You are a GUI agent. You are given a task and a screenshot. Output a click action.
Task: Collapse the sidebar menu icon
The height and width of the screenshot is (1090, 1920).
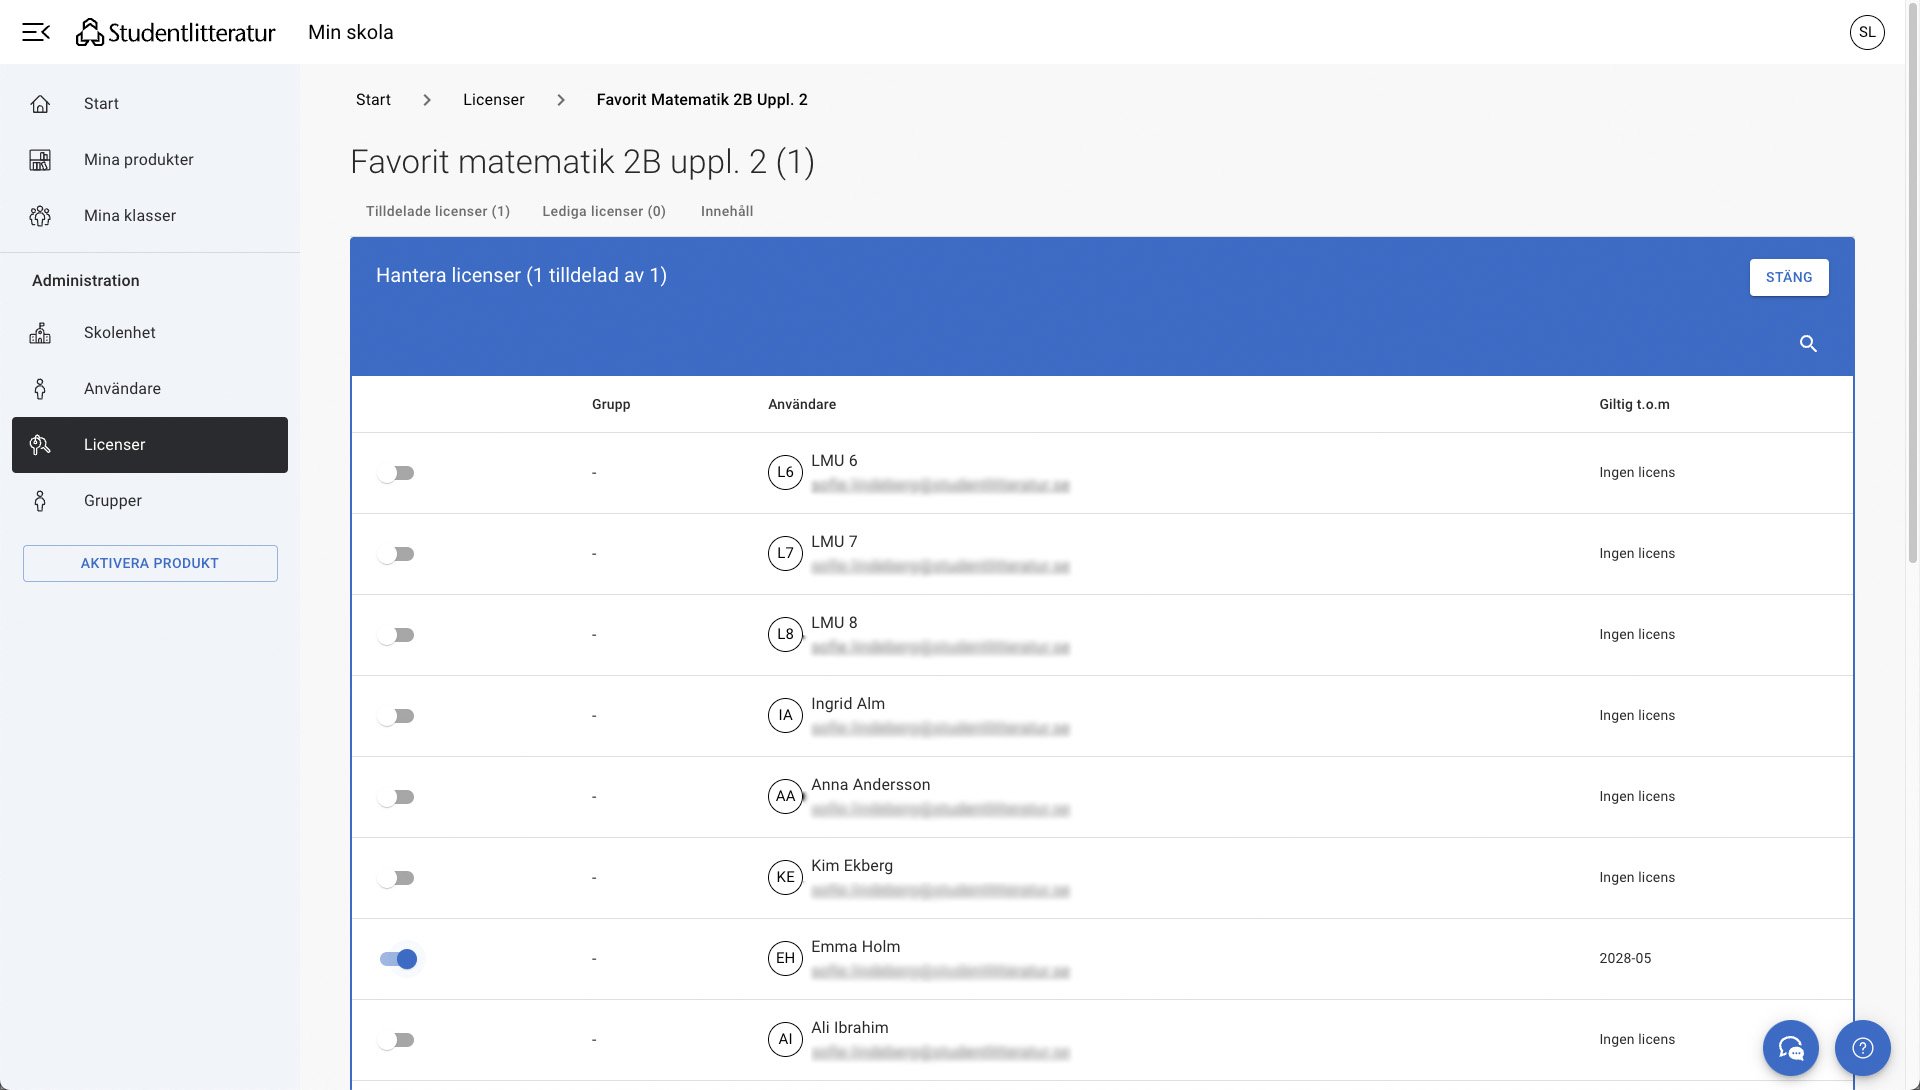(36, 32)
